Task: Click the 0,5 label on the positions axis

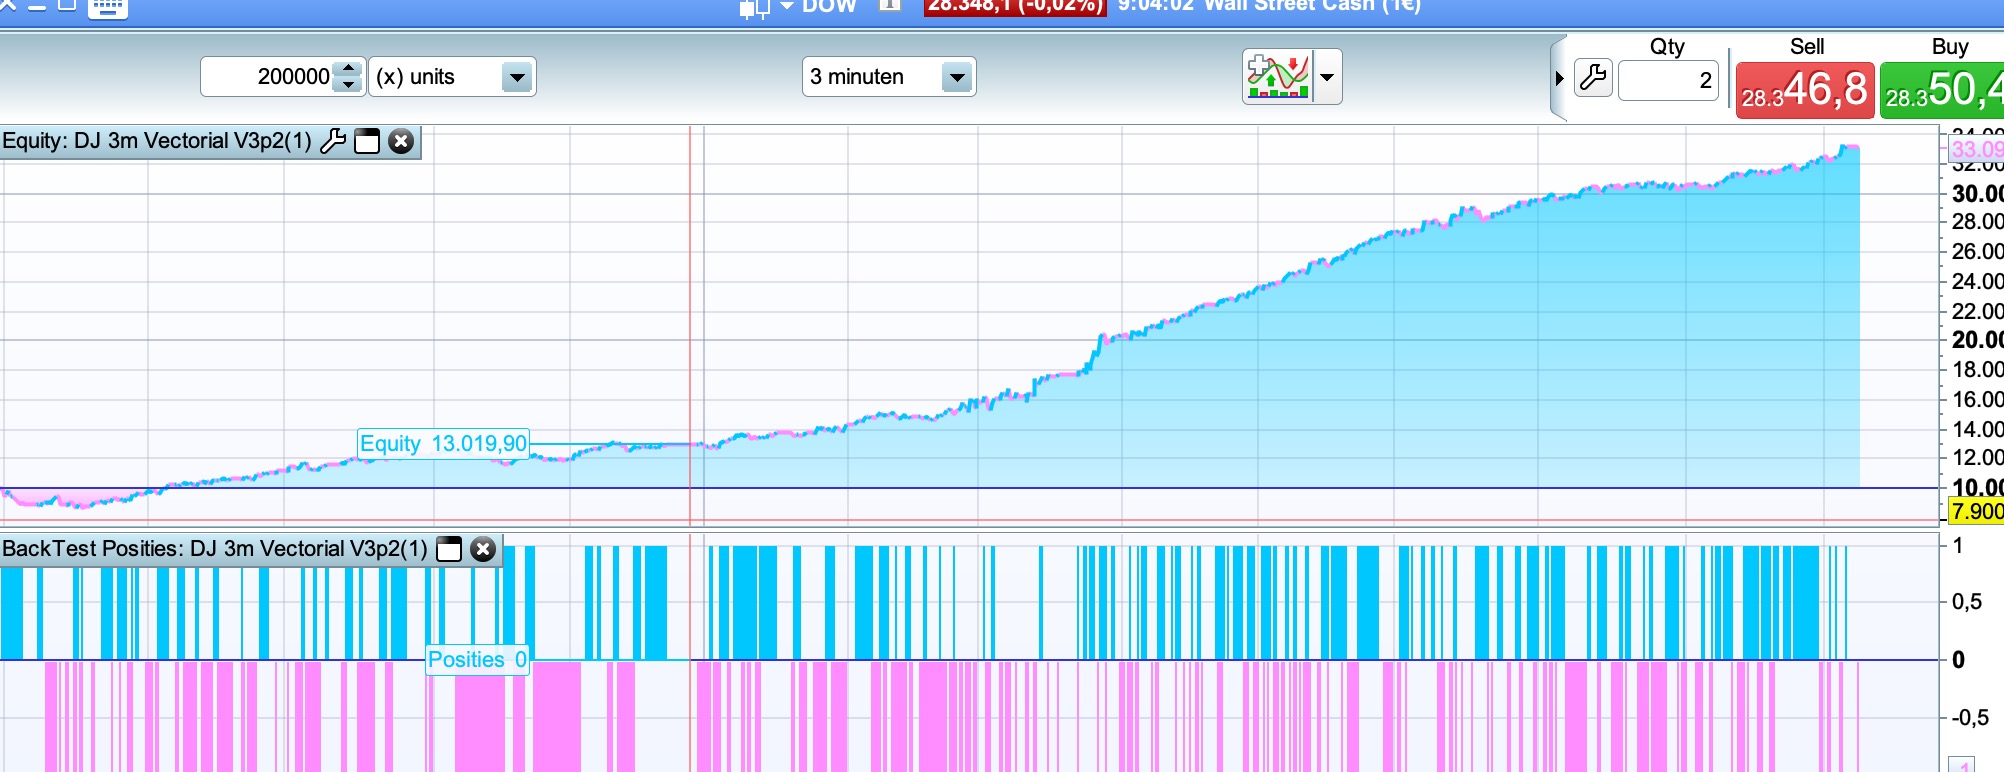Action: (1967, 602)
